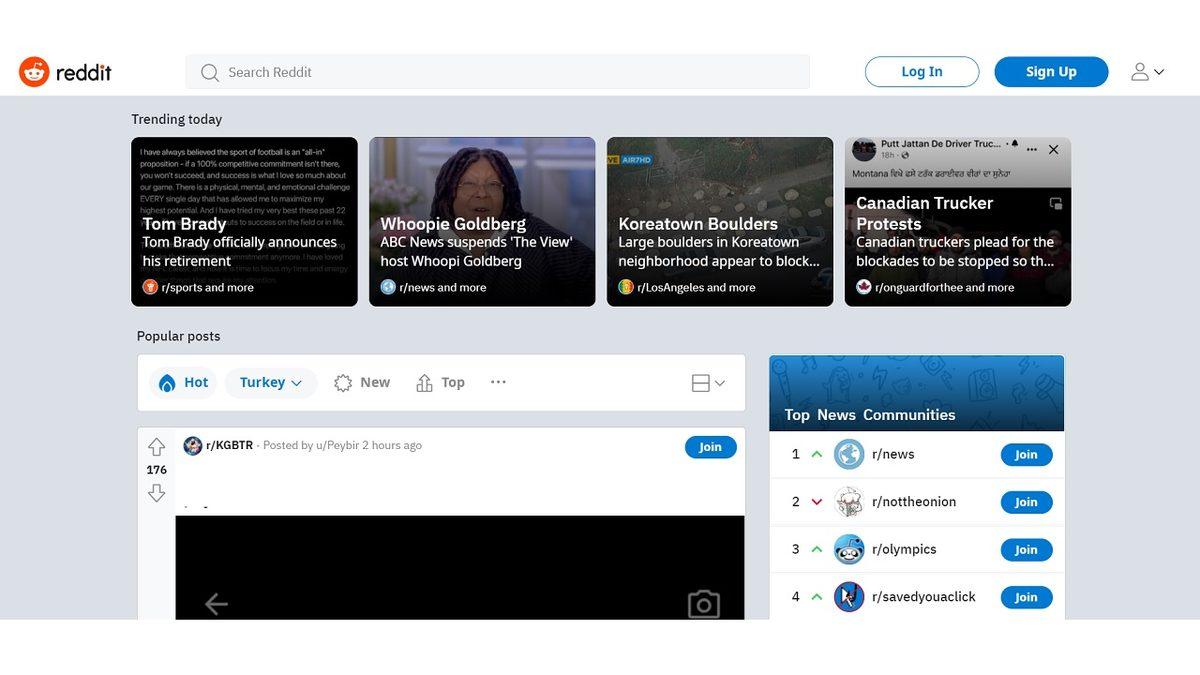Screen dimensions: 1200x675
Task: Downvote the r/KGBTR post
Action: pos(156,492)
